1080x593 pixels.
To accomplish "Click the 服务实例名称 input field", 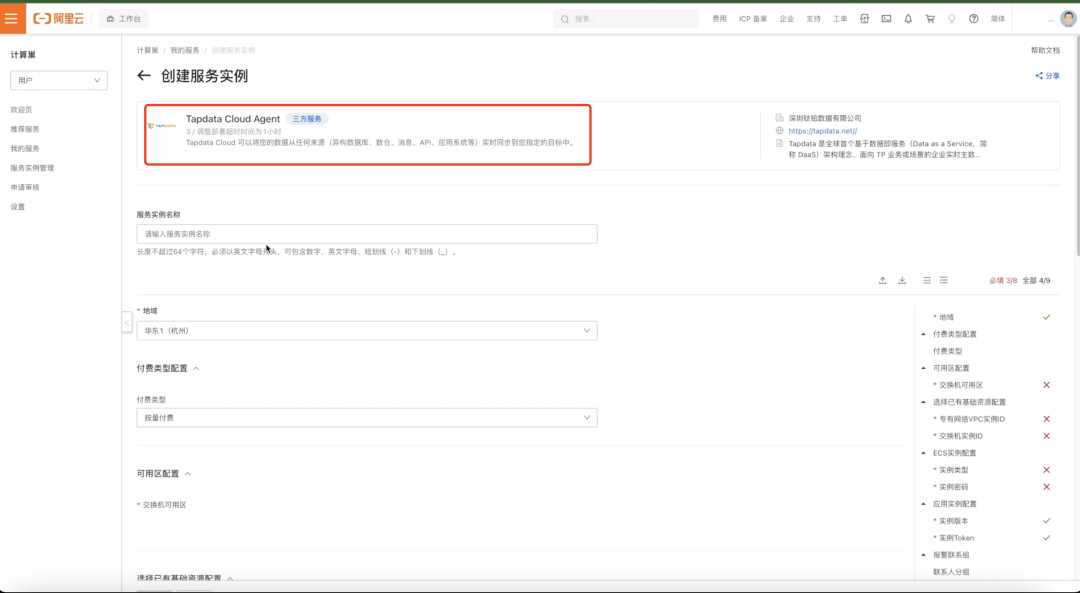I will tap(366, 234).
